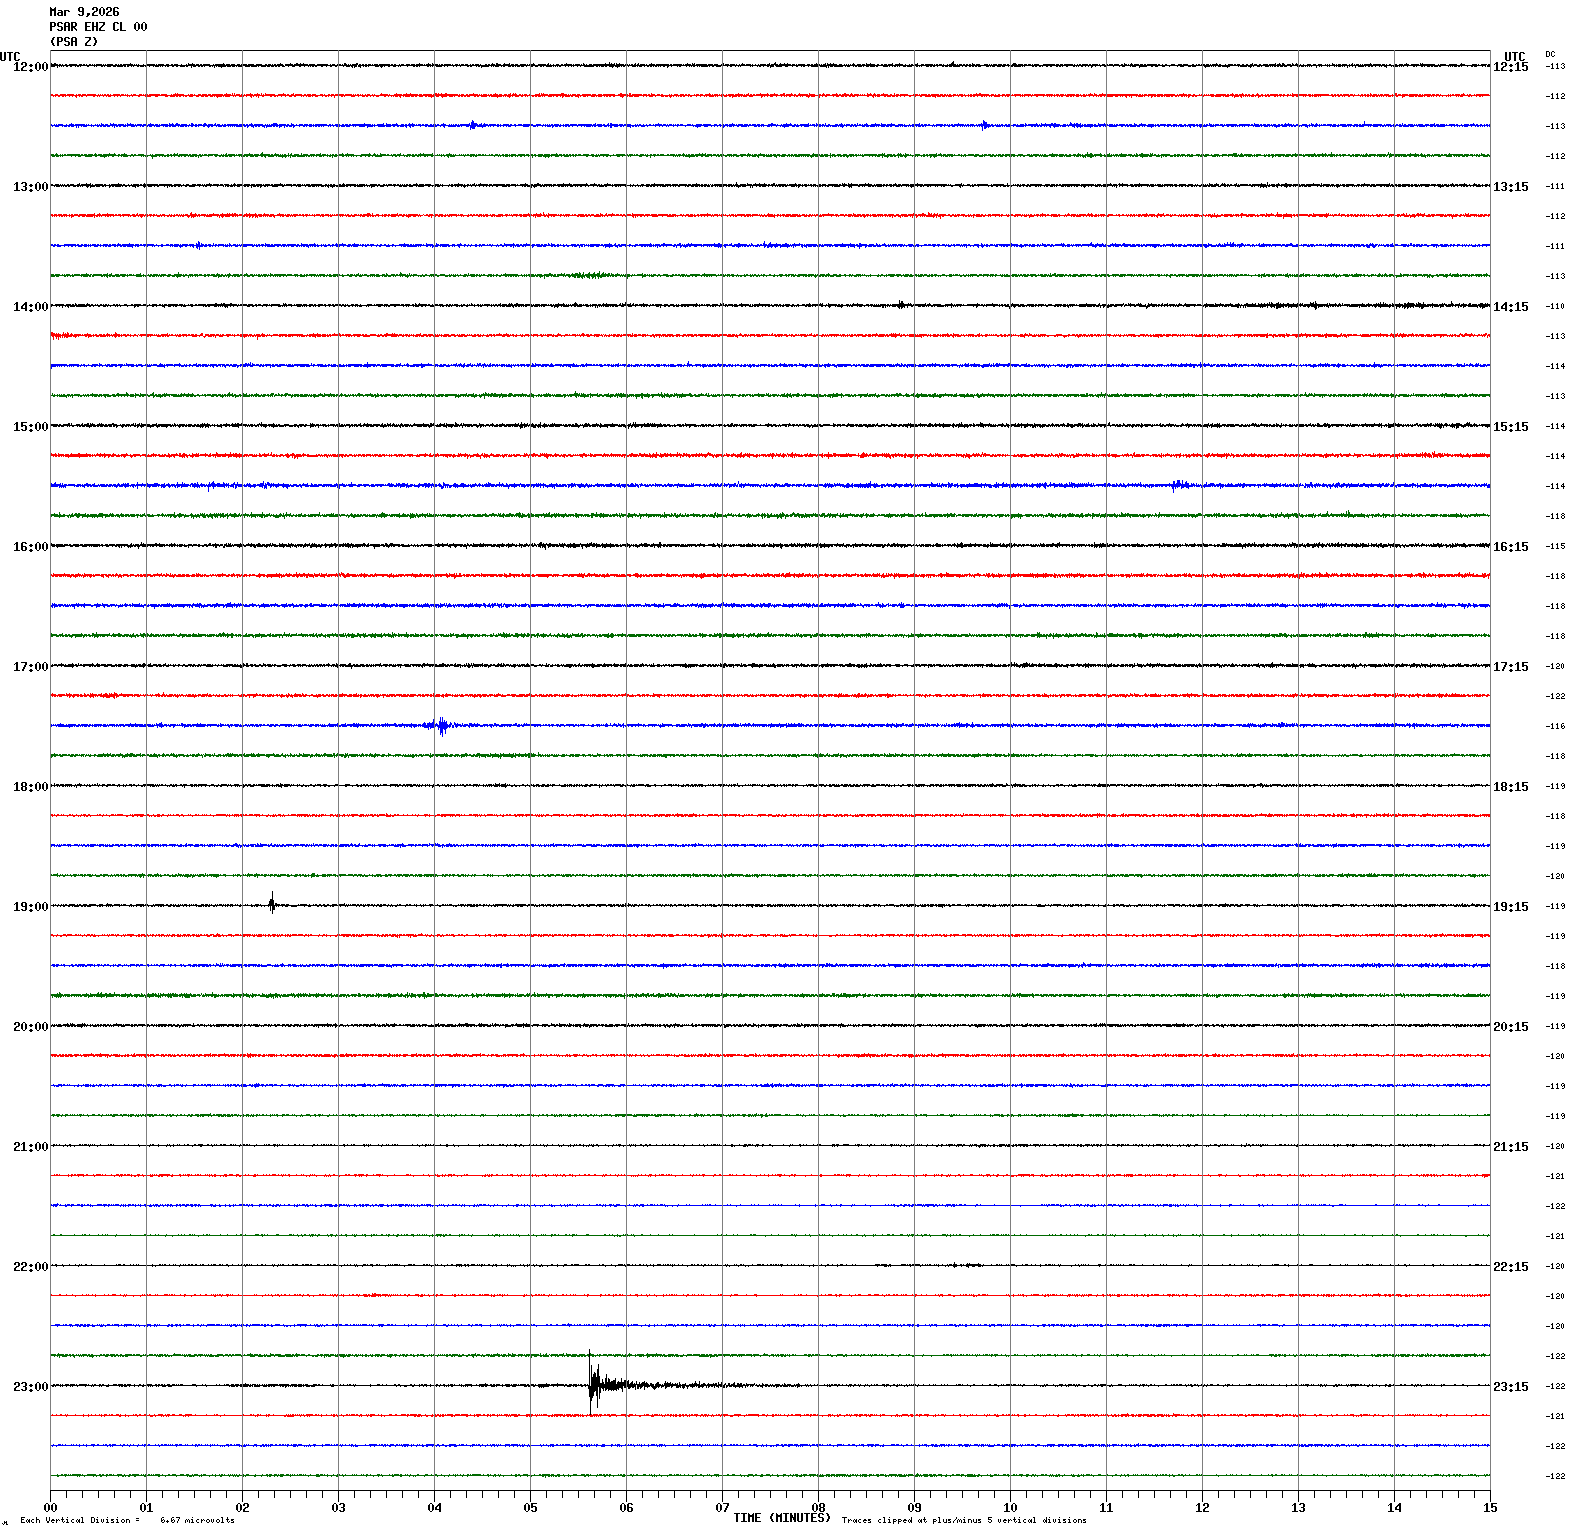Click the 'DC' column header at top right

[1550, 54]
